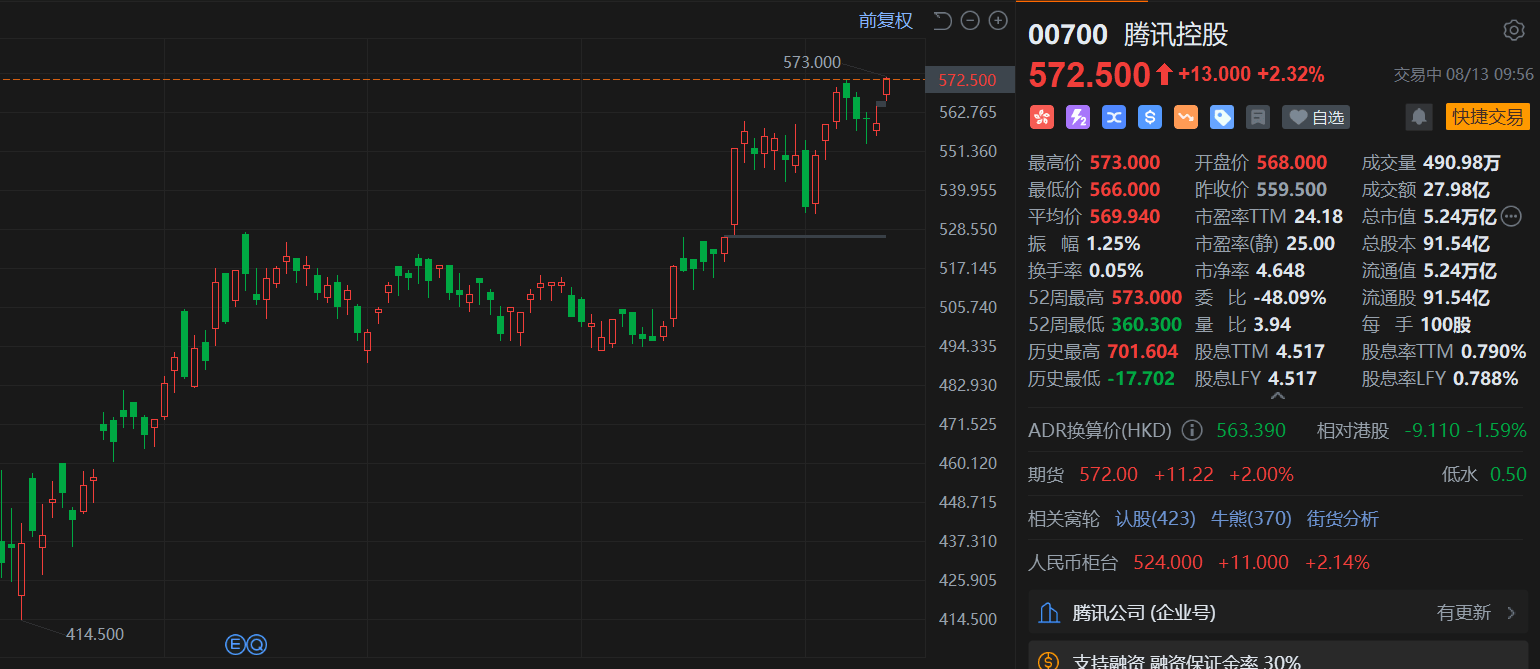Click the purple lightning Level 2 icon
The width and height of the screenshot is (1540, 669).
click(x=1078, y=117)
